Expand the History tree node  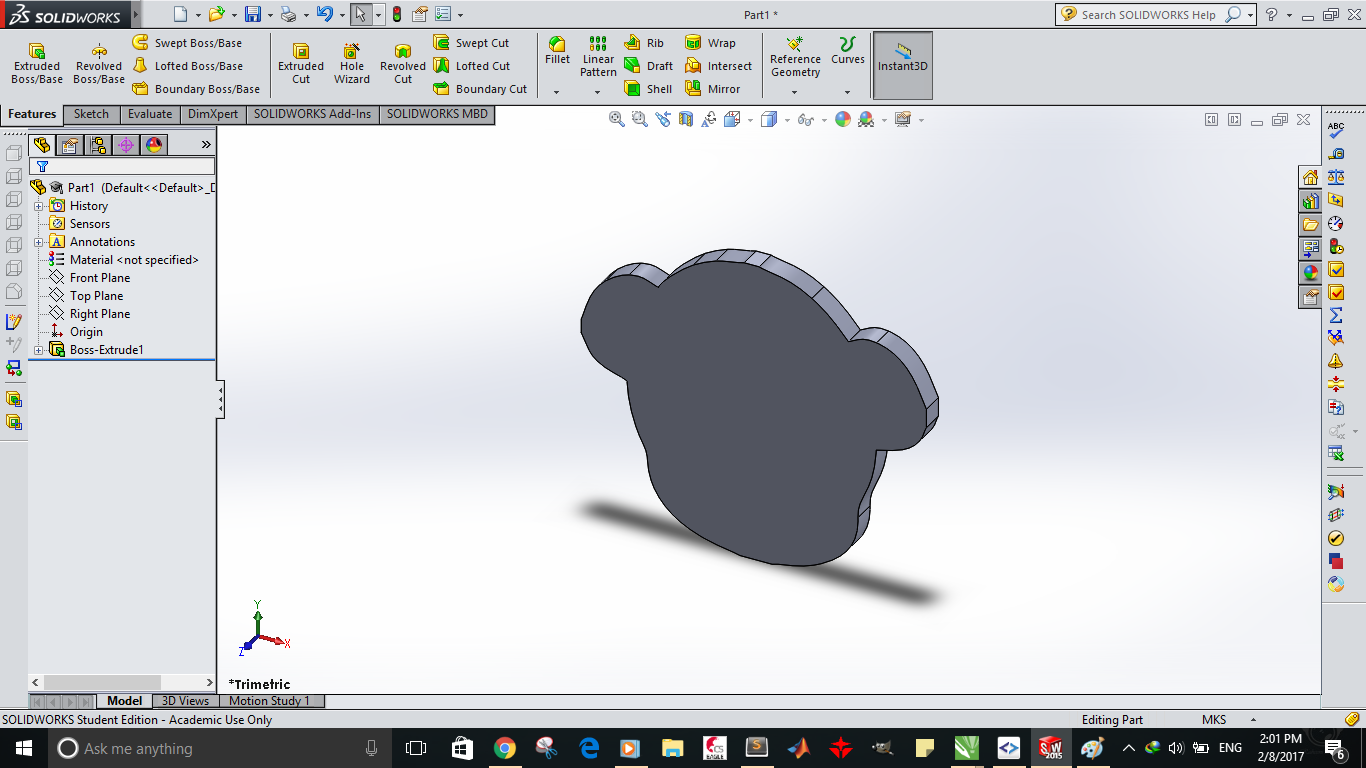(39, 206)
